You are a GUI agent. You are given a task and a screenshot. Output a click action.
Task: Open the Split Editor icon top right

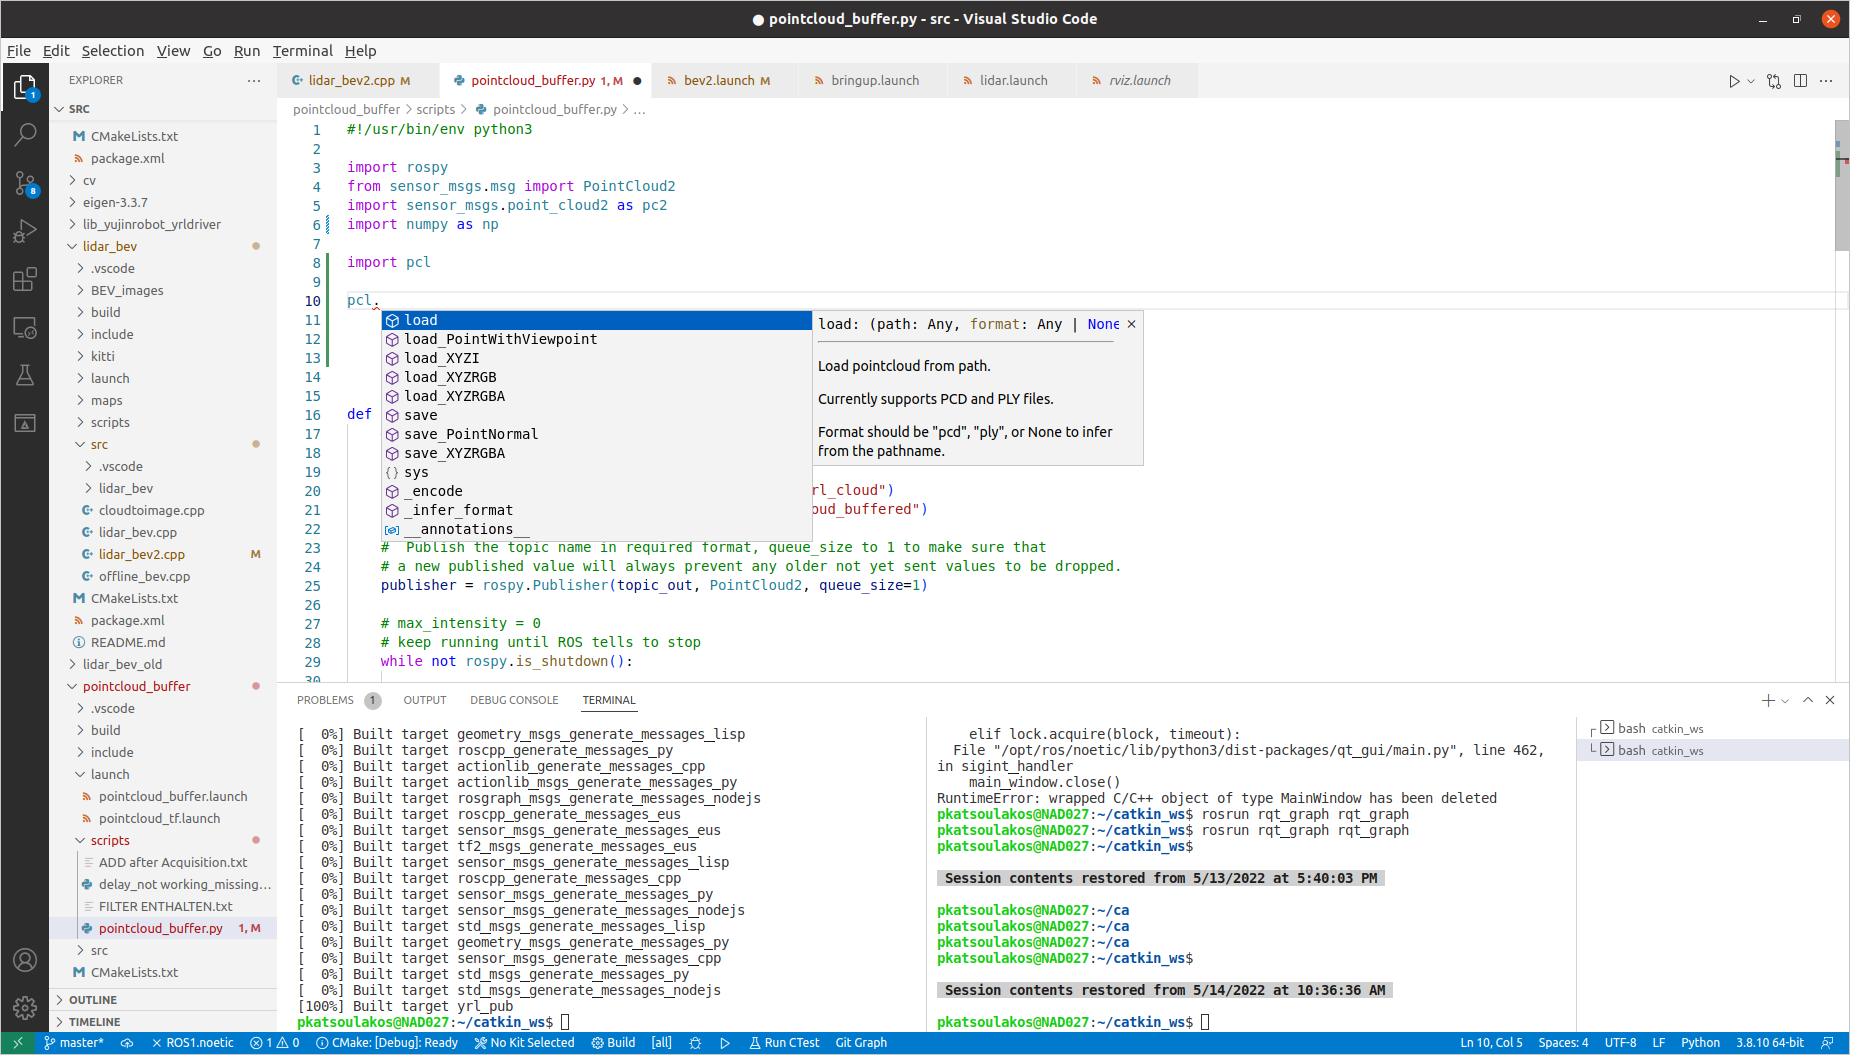coord(1800,81)
